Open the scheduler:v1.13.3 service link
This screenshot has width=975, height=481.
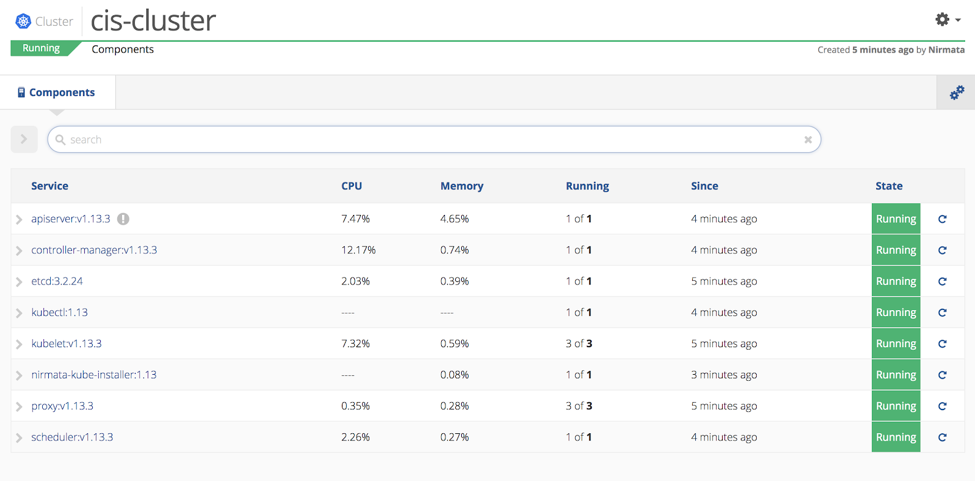pyautogui.click(x=72, y=437)
